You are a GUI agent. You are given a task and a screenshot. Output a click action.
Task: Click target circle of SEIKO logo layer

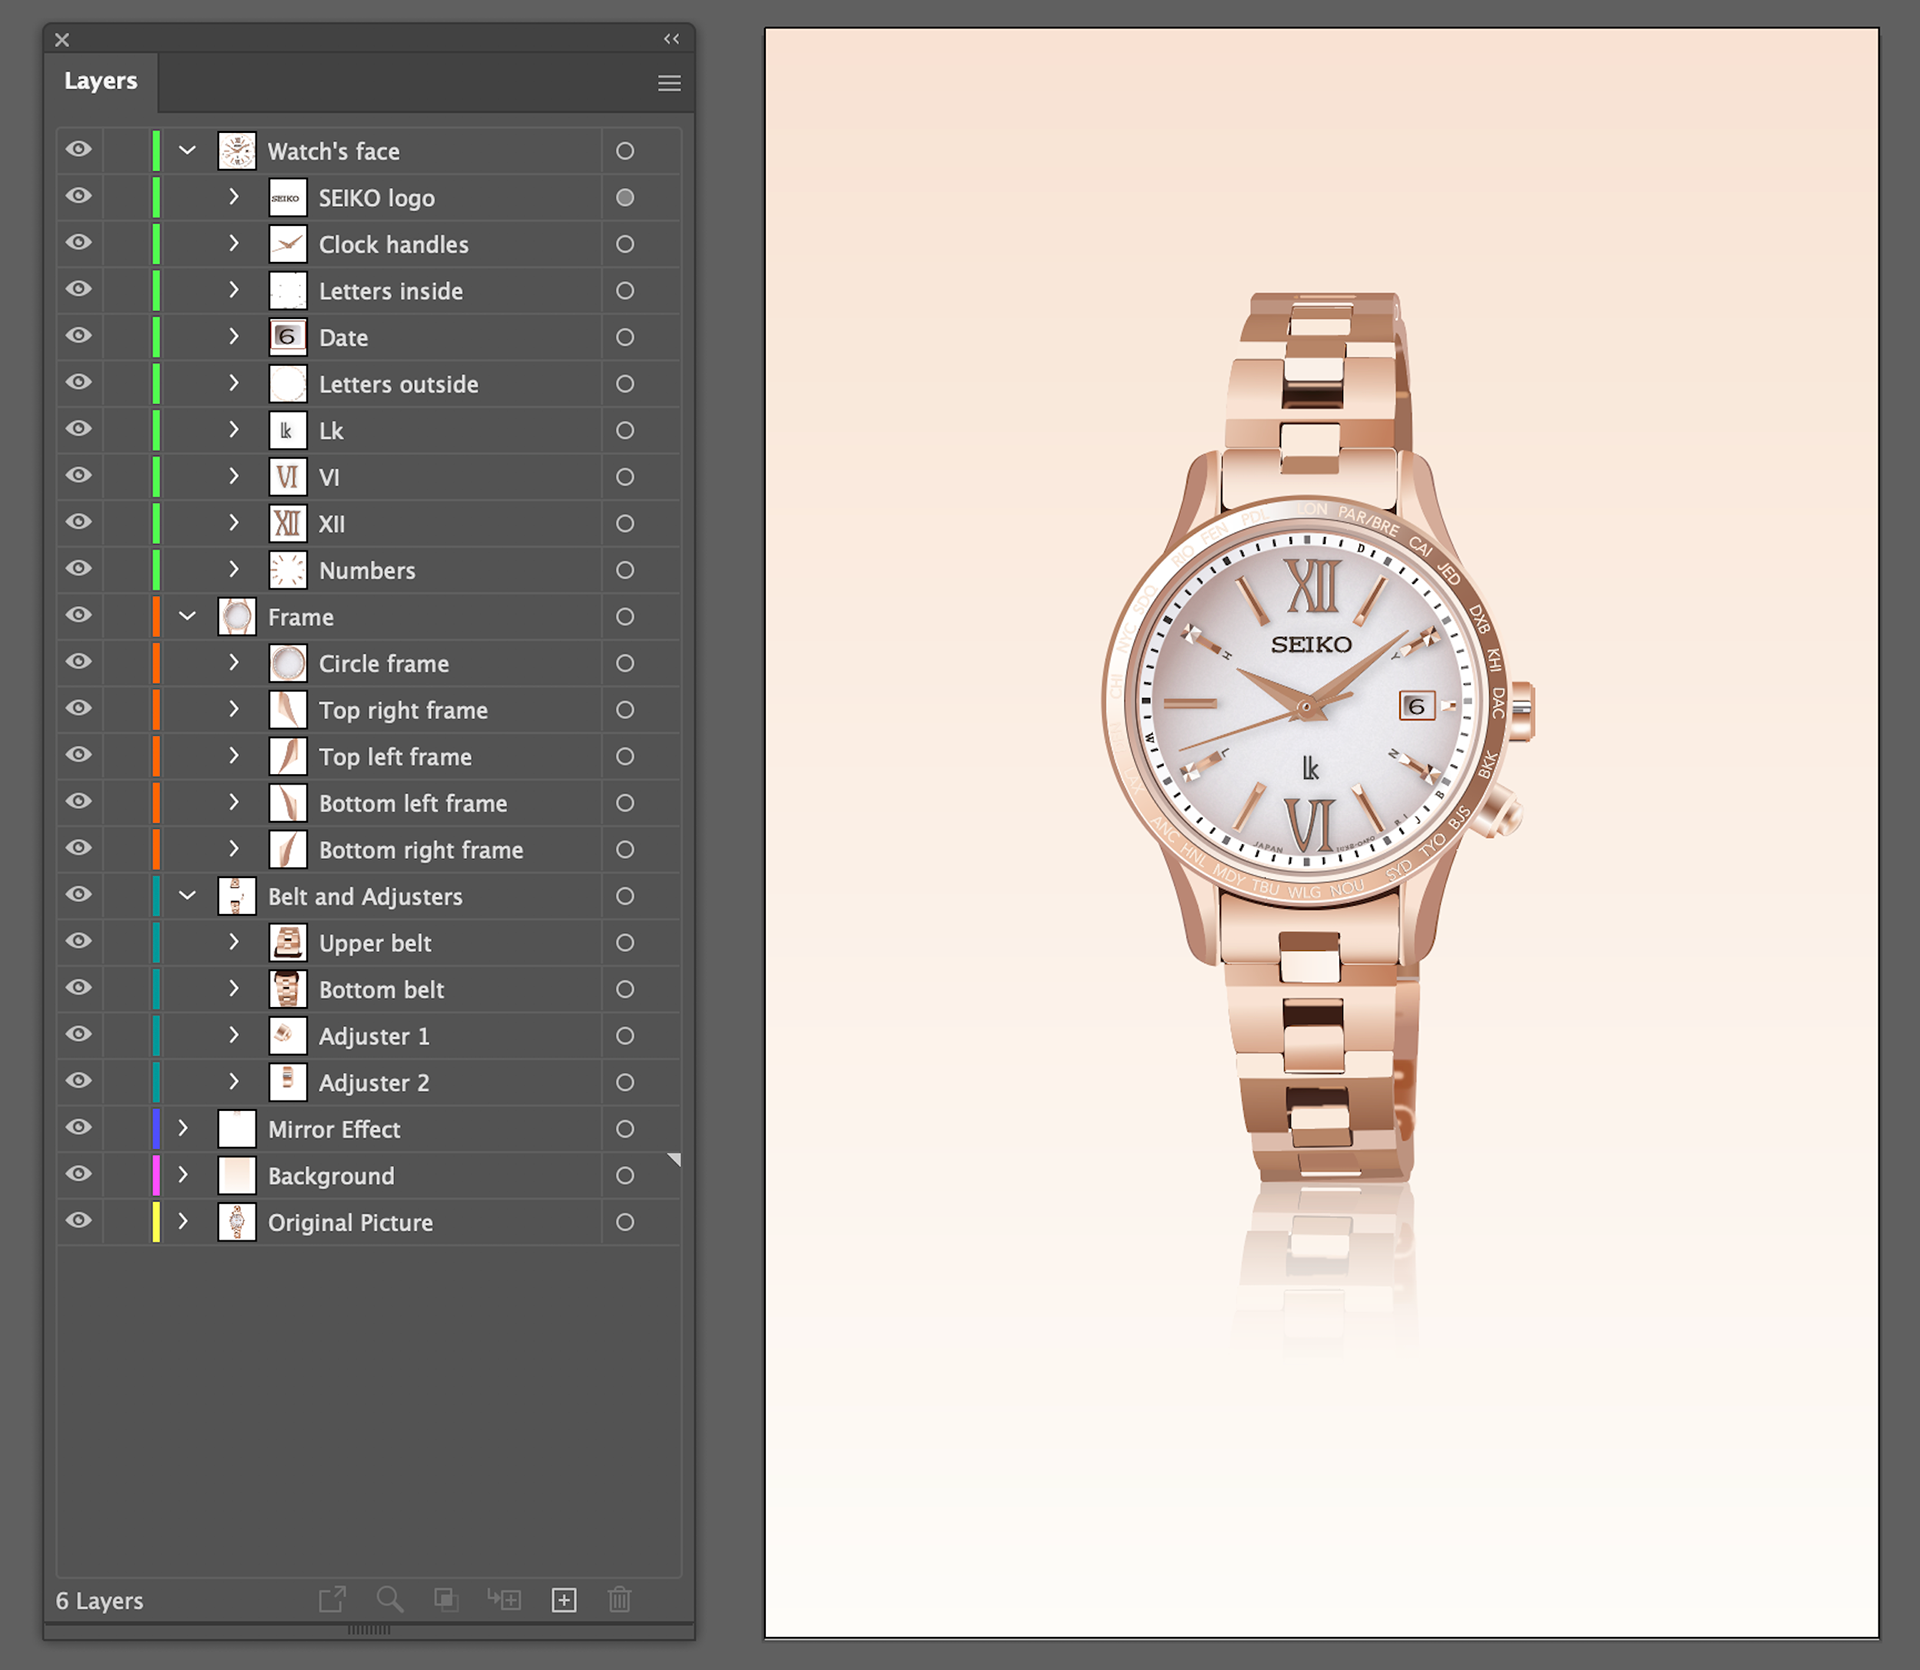coord(625,198)
